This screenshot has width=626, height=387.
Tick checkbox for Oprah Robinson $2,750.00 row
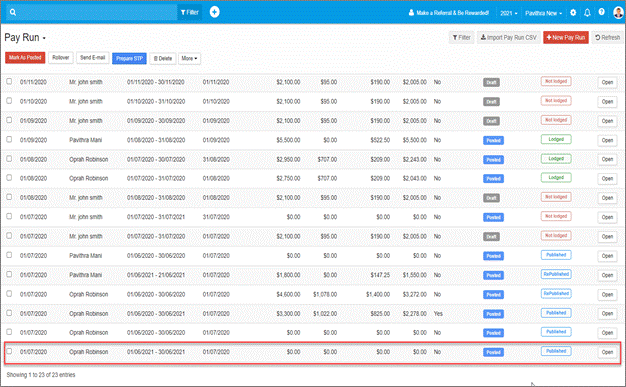9,177
